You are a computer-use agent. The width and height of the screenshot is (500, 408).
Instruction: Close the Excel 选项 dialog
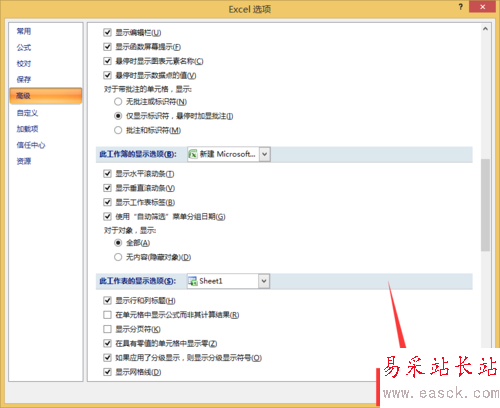coord(482,7)
